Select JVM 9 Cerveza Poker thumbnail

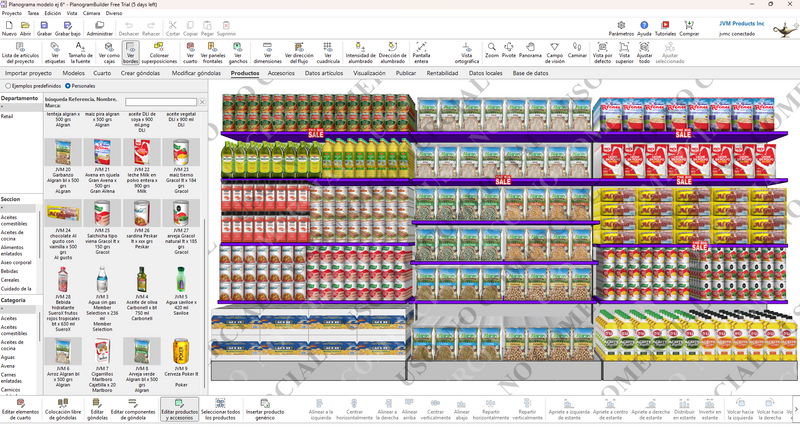click(x=181, y=350)
